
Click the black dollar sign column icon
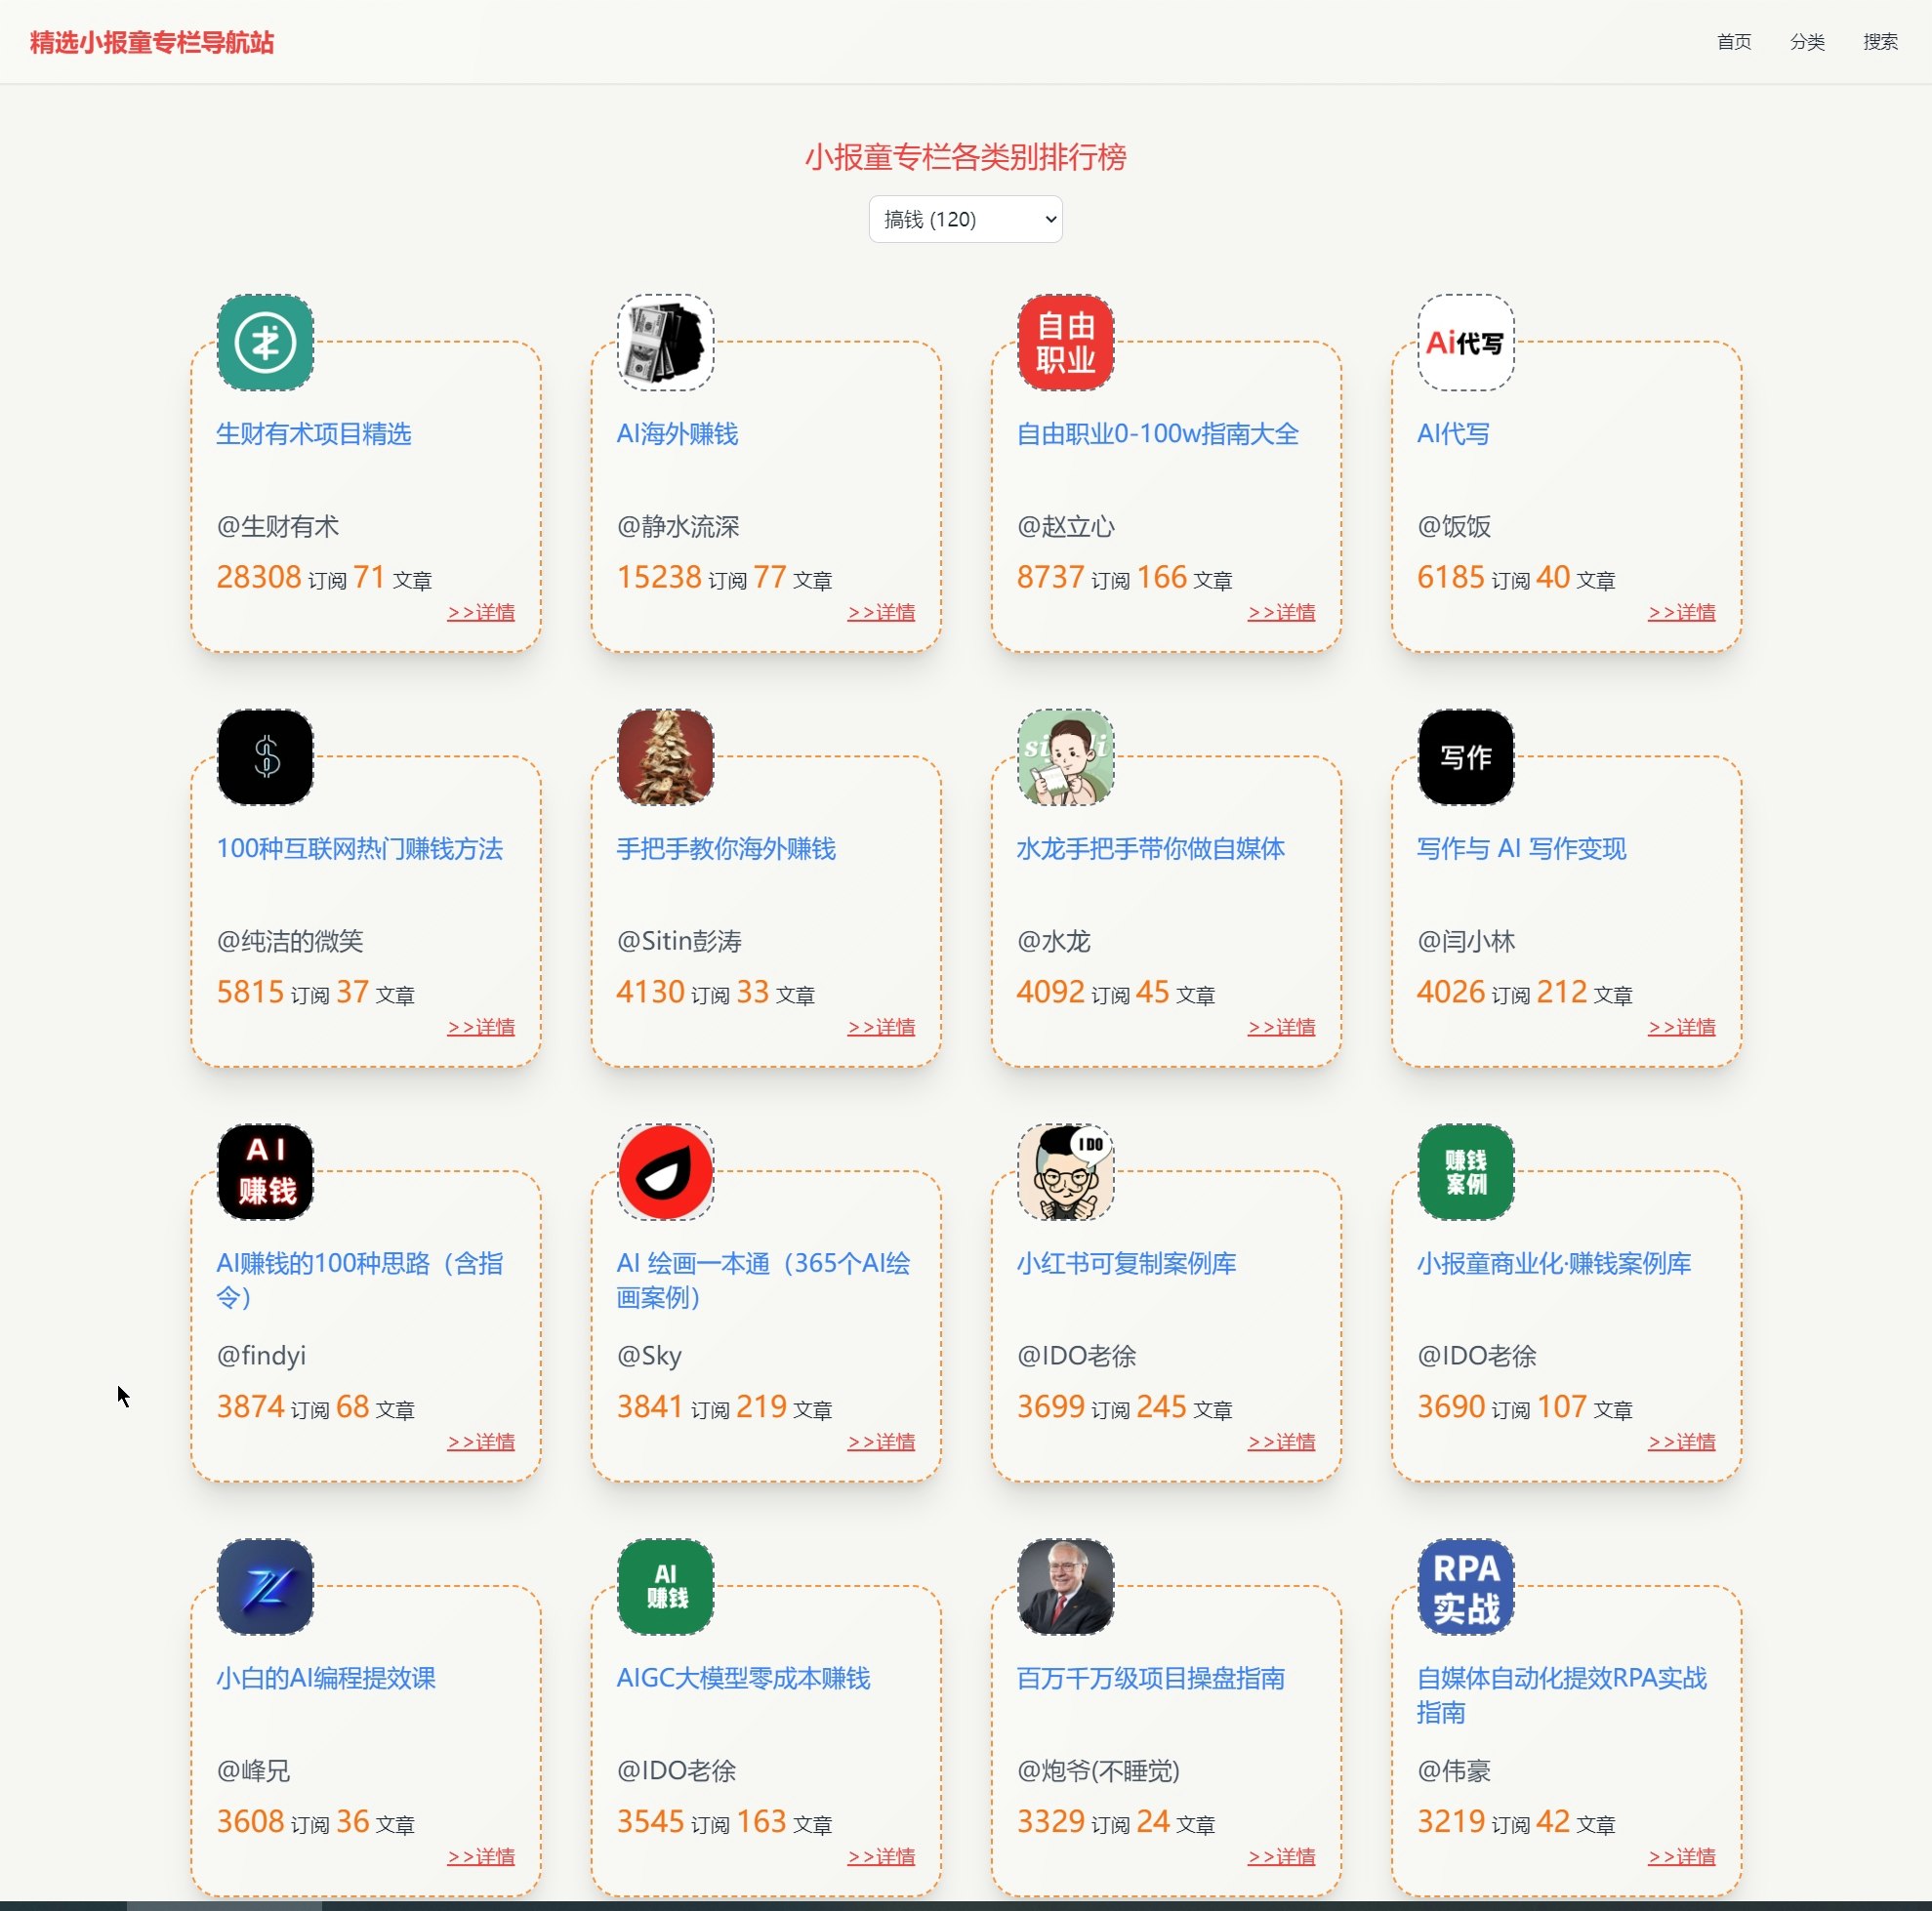[x=265, y=757]
